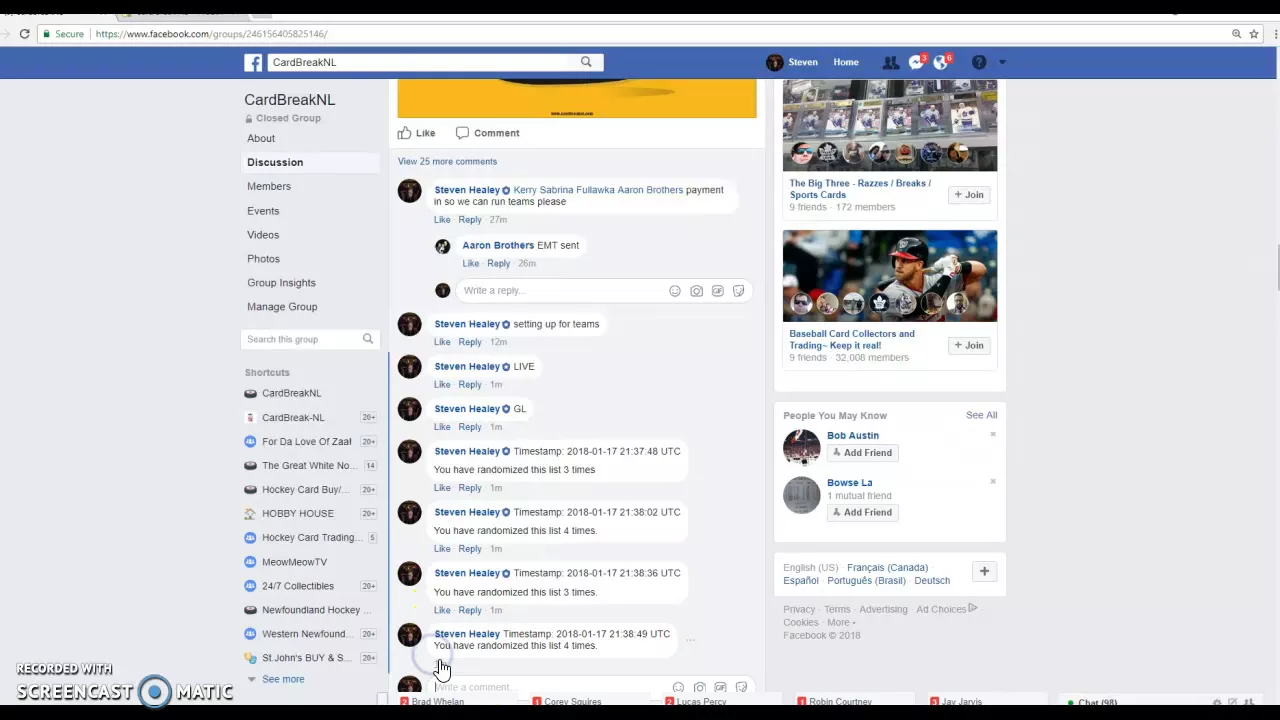This screenshot has height=720, width=1280.
Task: Open the account settings dropdown arrow
Action: pyautogui.click(x=1002, y=62)
